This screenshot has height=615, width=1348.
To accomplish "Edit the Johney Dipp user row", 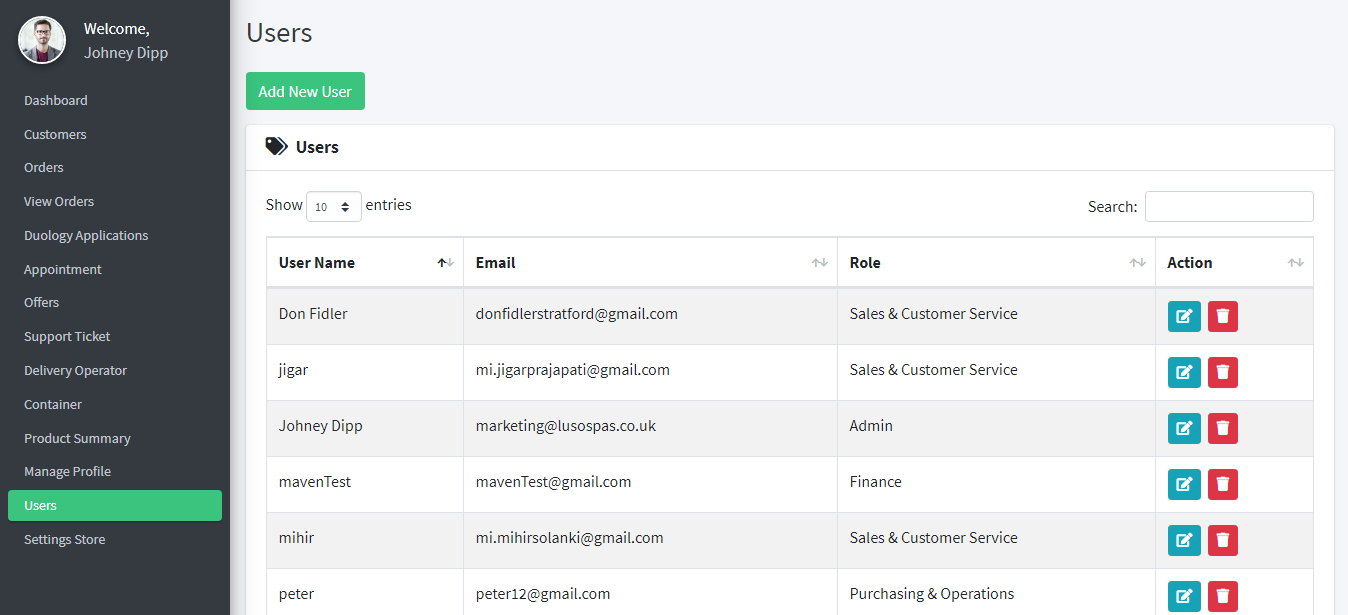I will pos(1184,428).
